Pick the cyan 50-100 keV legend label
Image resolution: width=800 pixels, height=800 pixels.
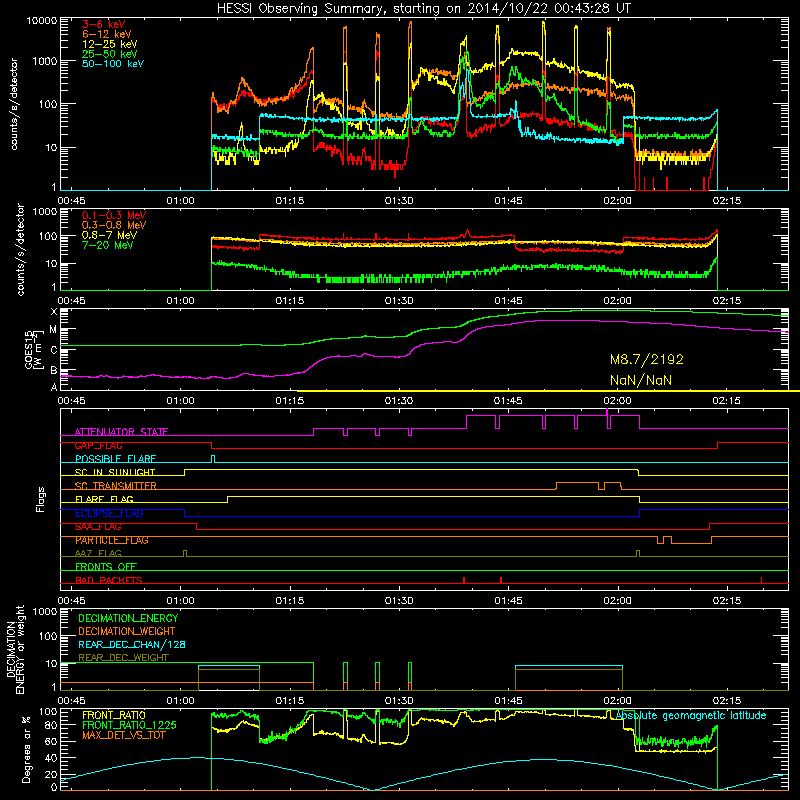click(113, 64)
